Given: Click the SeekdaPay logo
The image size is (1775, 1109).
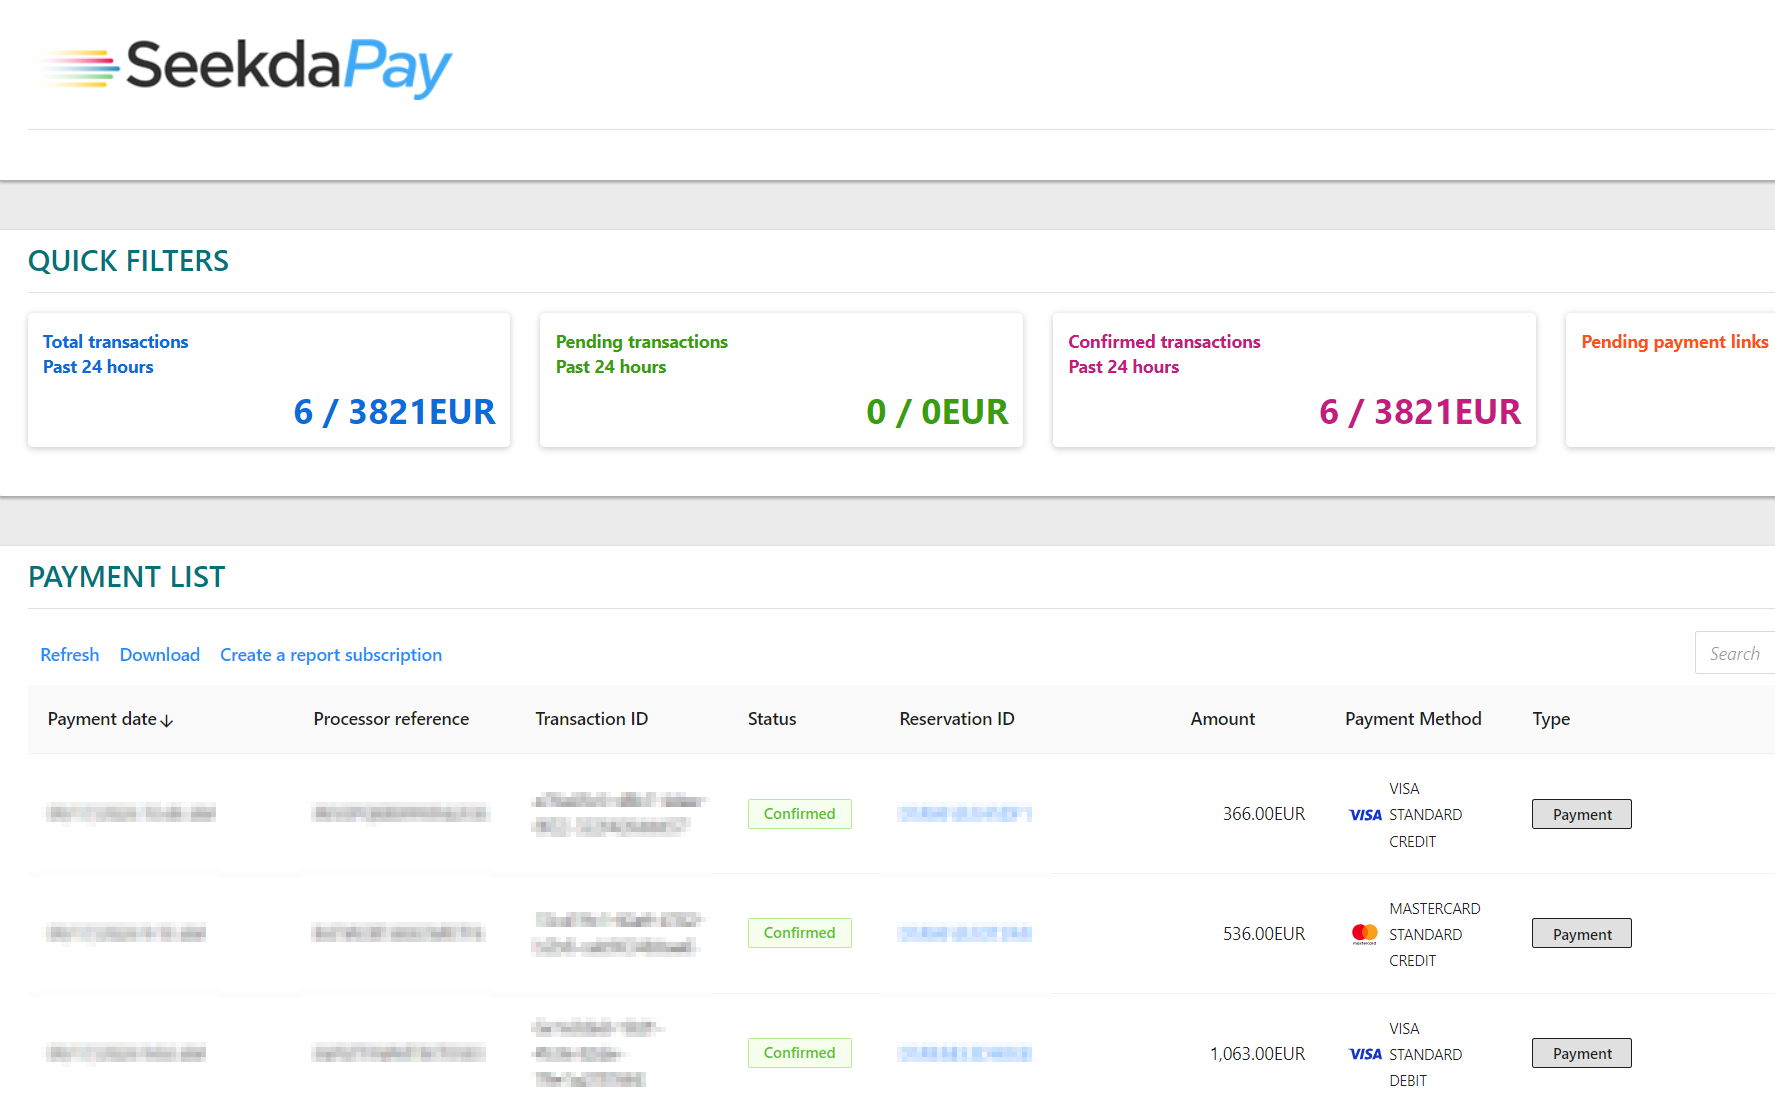Looking at the screenshot, I should pyautogui.click(x=245, y=67).
